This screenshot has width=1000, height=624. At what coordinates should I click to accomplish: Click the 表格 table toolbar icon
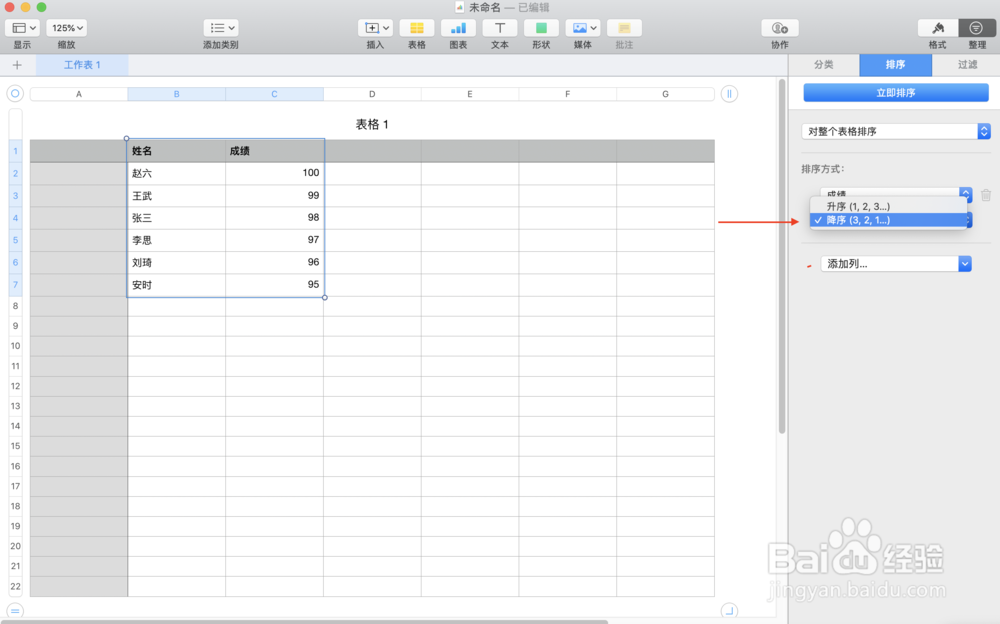click(x=416, y=28)
